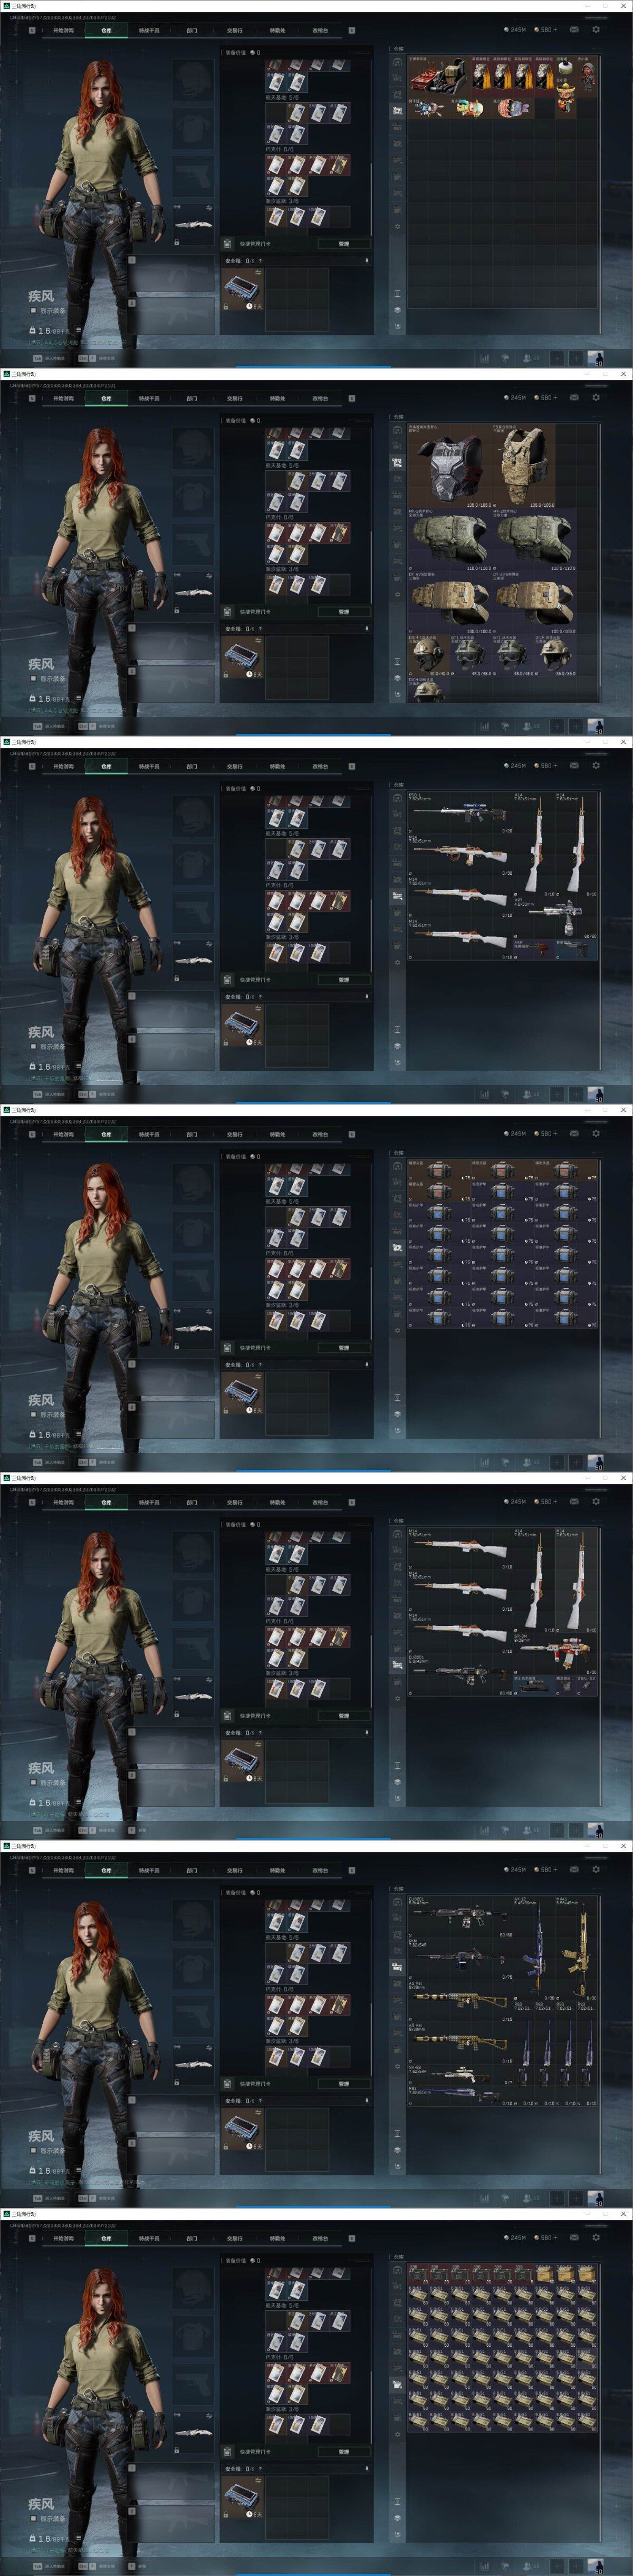Click player avatar level 60 in QJB201 window
This screenshot has width=633, height=2576.
595,2198
